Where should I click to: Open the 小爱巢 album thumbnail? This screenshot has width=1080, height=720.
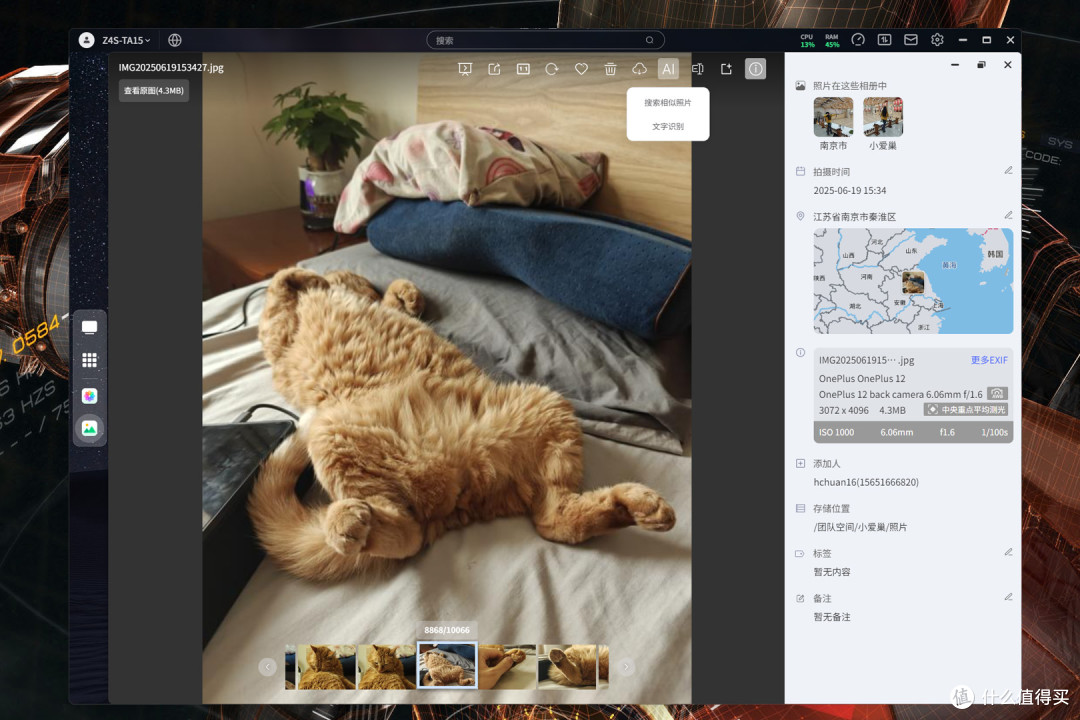click(x=883, y=117)
